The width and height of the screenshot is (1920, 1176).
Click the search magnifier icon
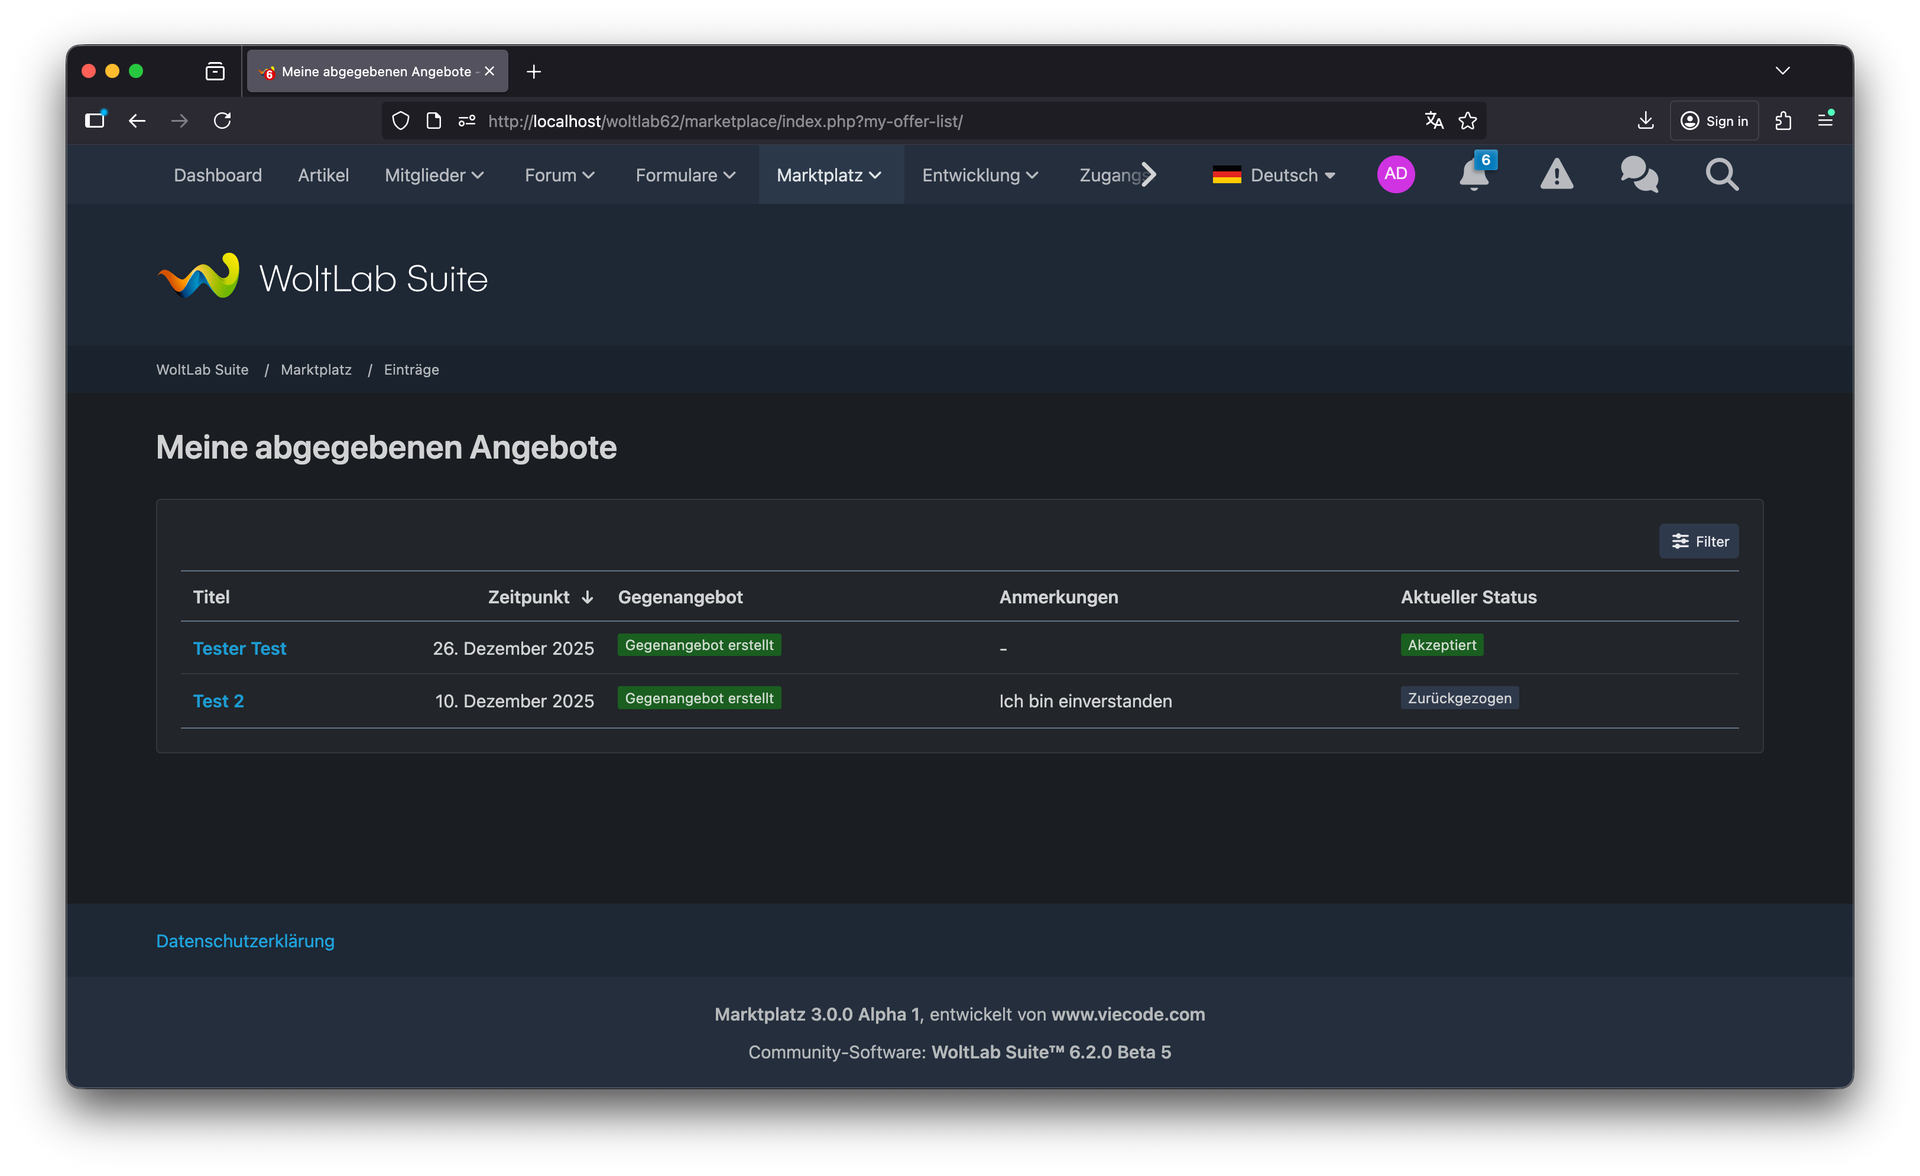1721,175
